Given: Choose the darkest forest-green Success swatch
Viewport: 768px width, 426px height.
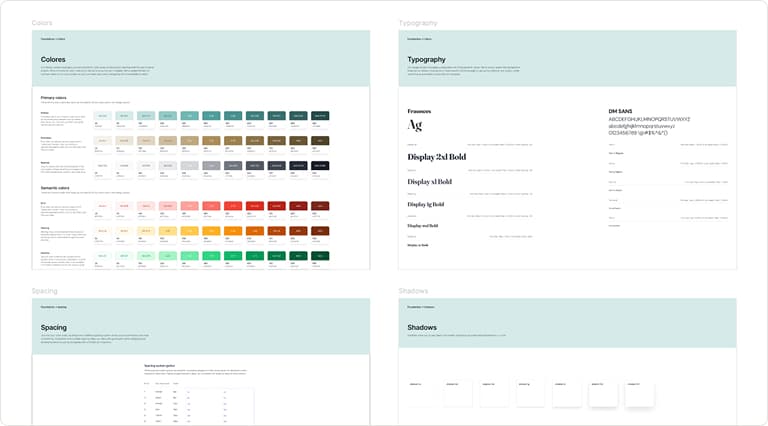Looking at the screenshot, I should (x=320, y=256).
